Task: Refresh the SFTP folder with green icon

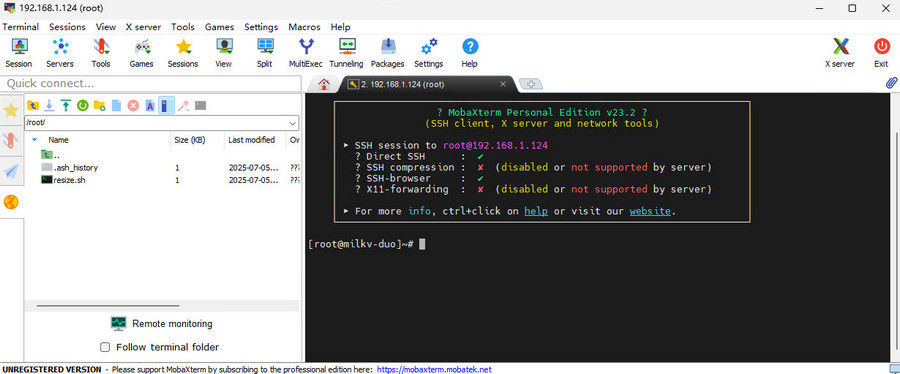Action: [x=83, y=106]
